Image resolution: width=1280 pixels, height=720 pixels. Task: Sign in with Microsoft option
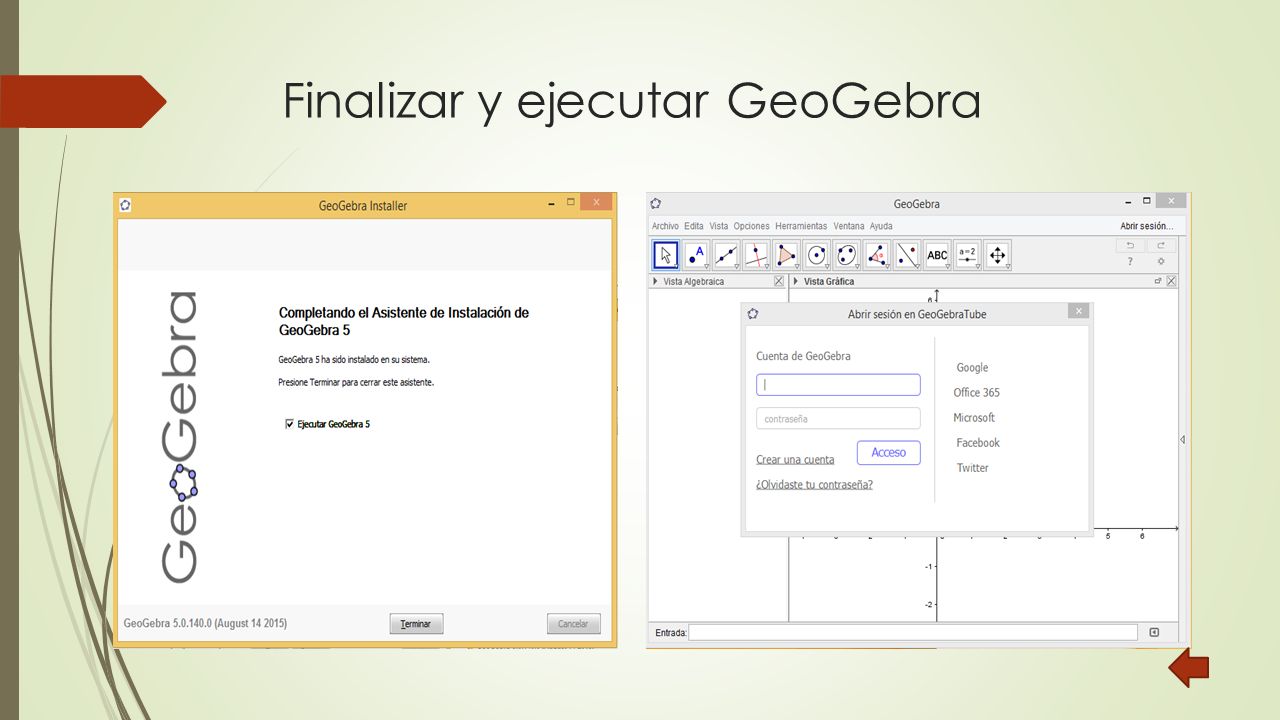point(974,418)
